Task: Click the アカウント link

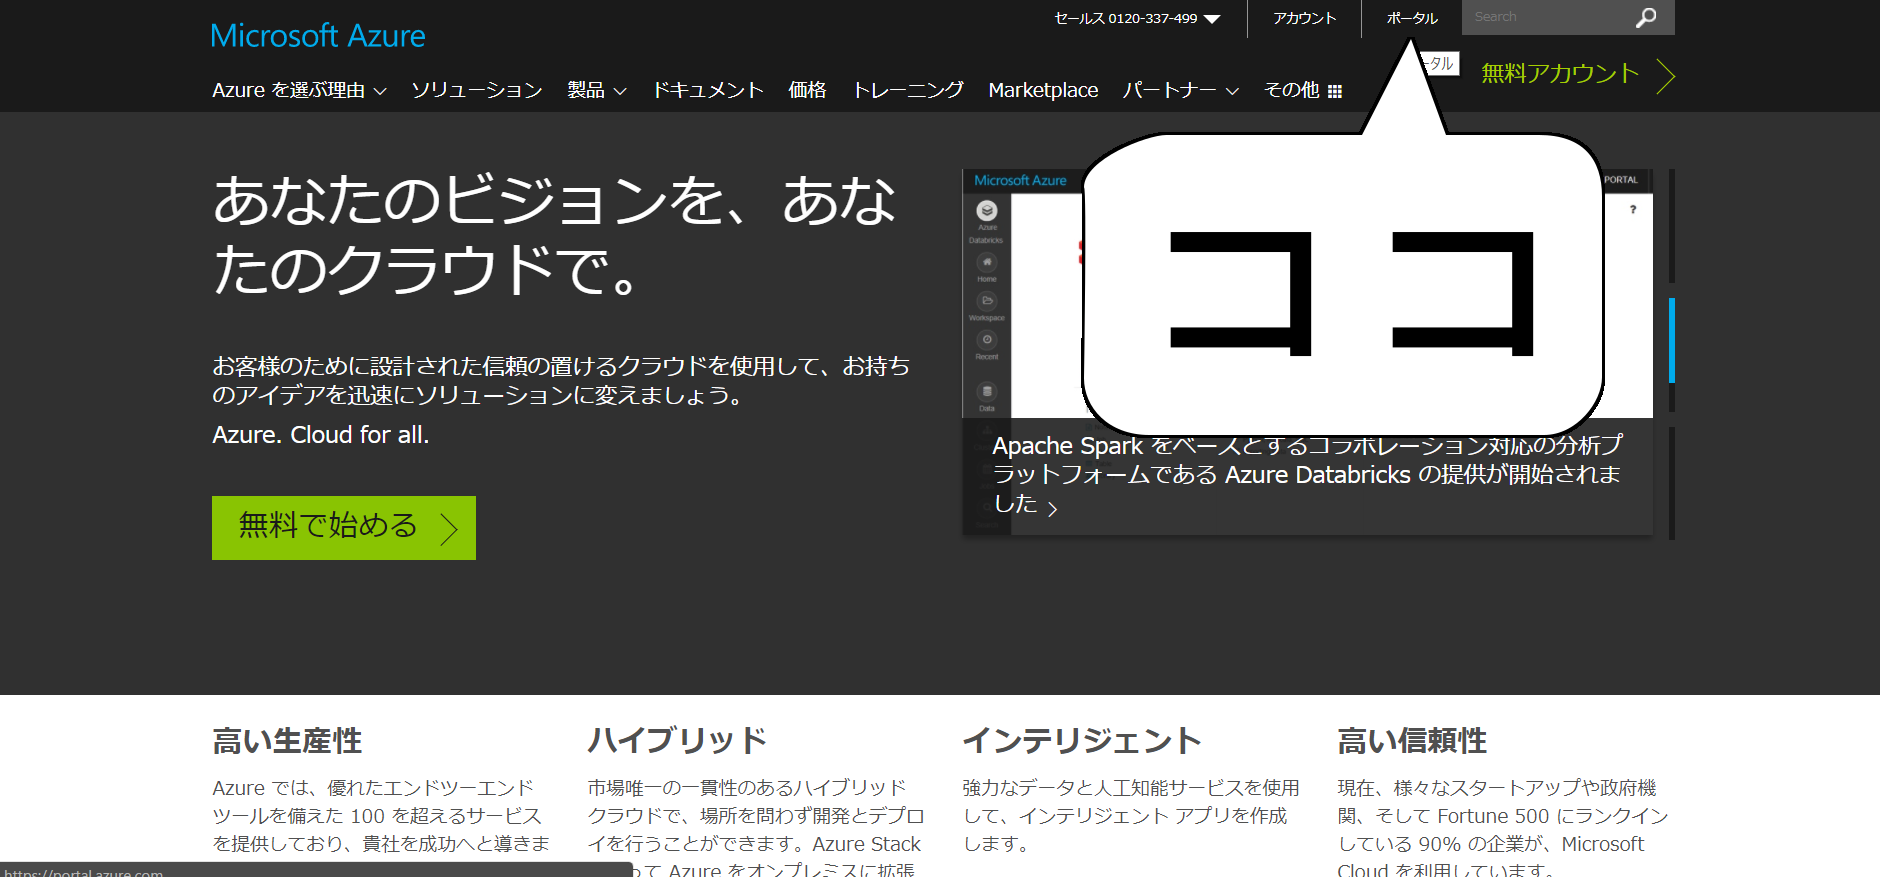Action: 1304,18
